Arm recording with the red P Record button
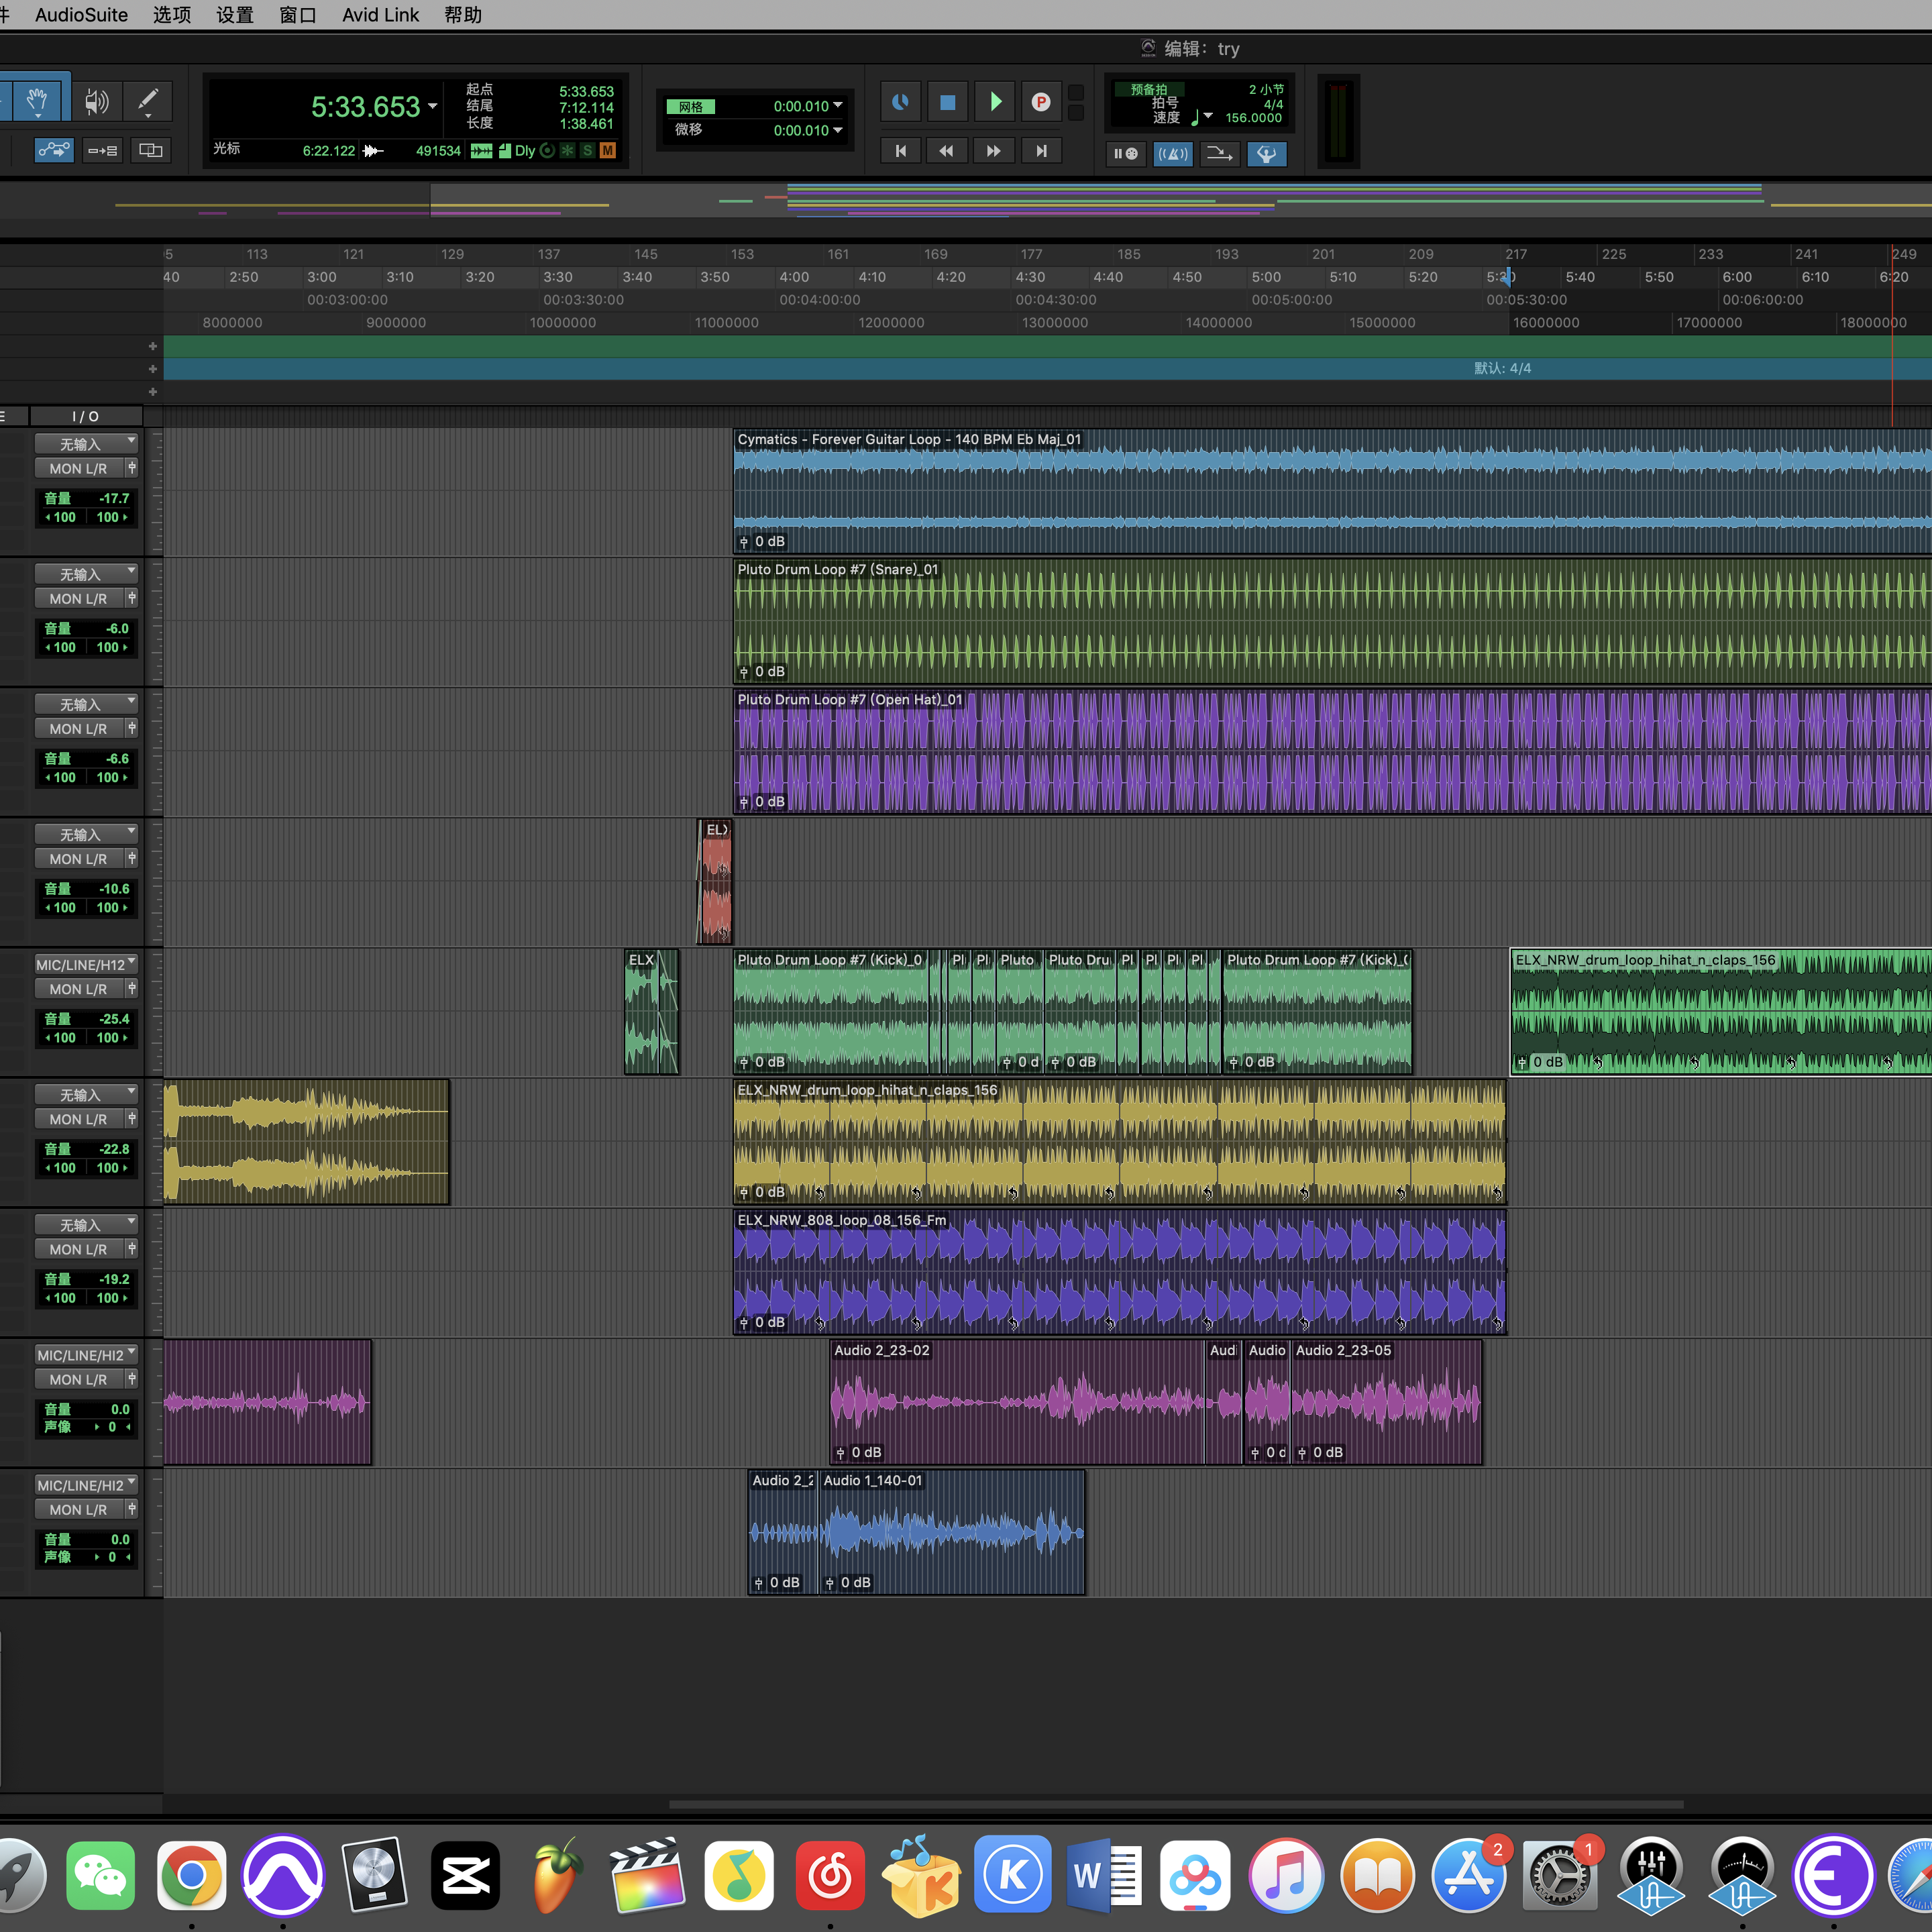This screenshot has width=1932, height=1932. 1041,101
